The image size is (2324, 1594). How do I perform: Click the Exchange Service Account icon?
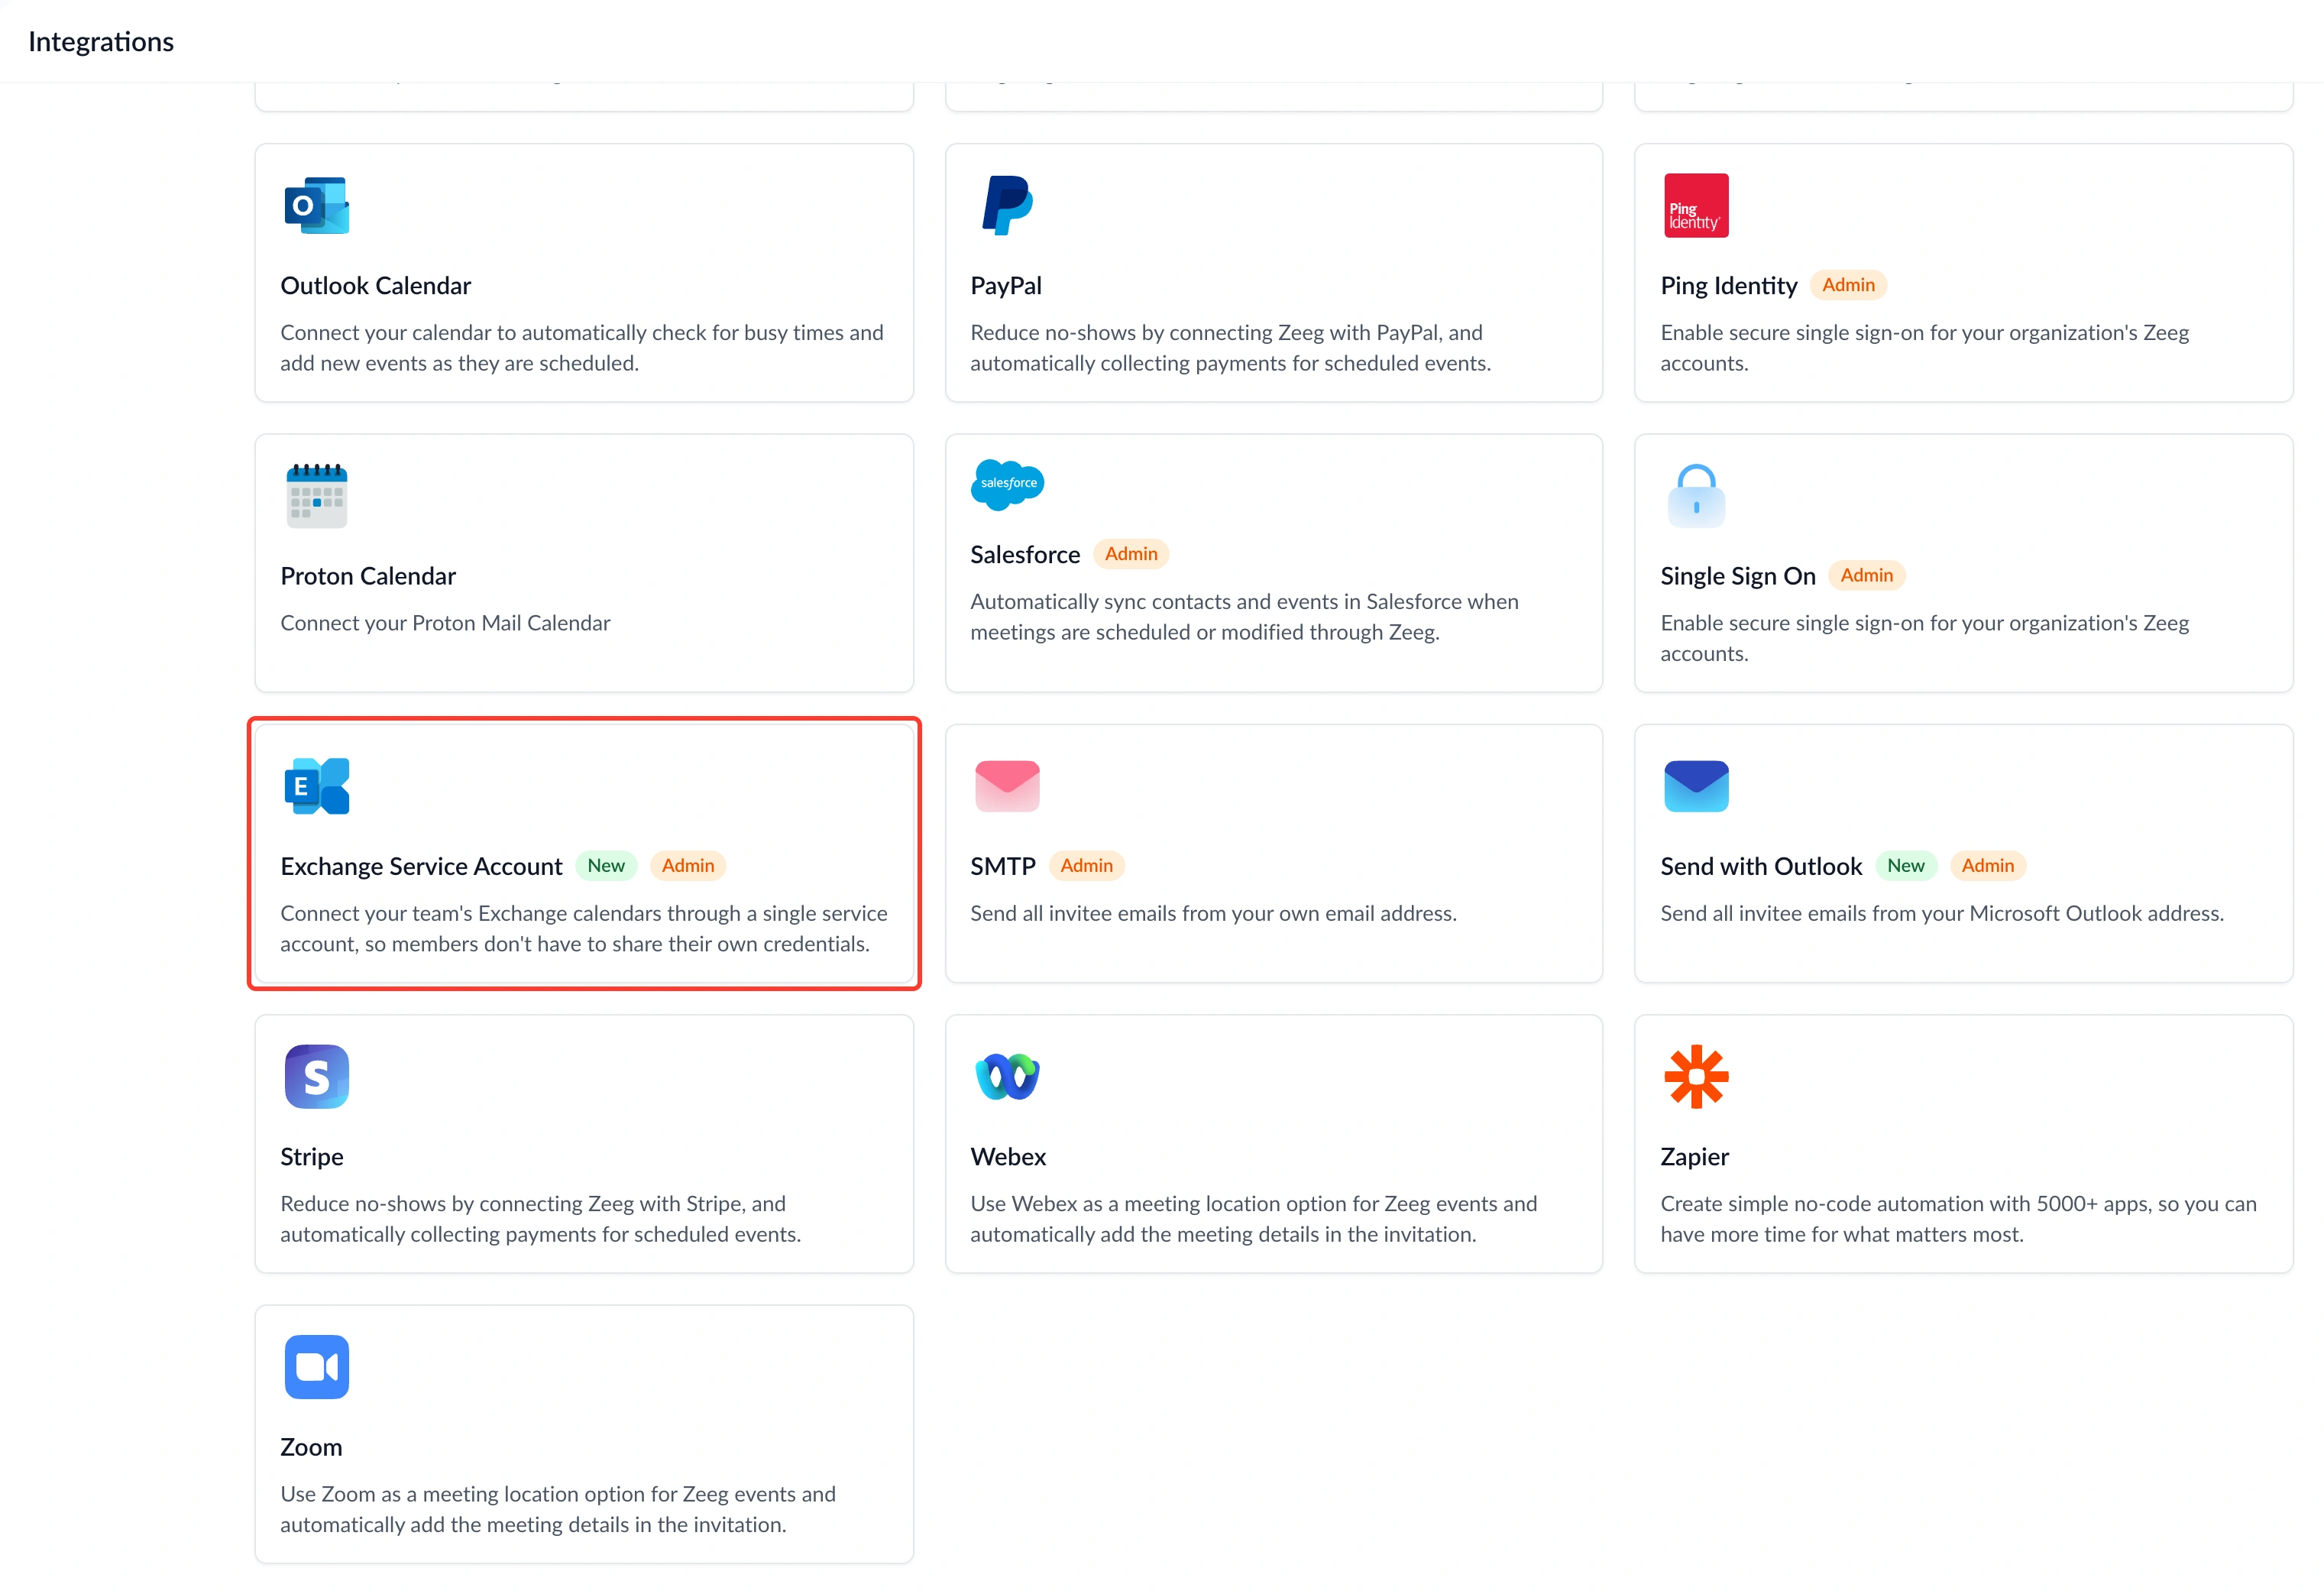click(x=316, y=786)
